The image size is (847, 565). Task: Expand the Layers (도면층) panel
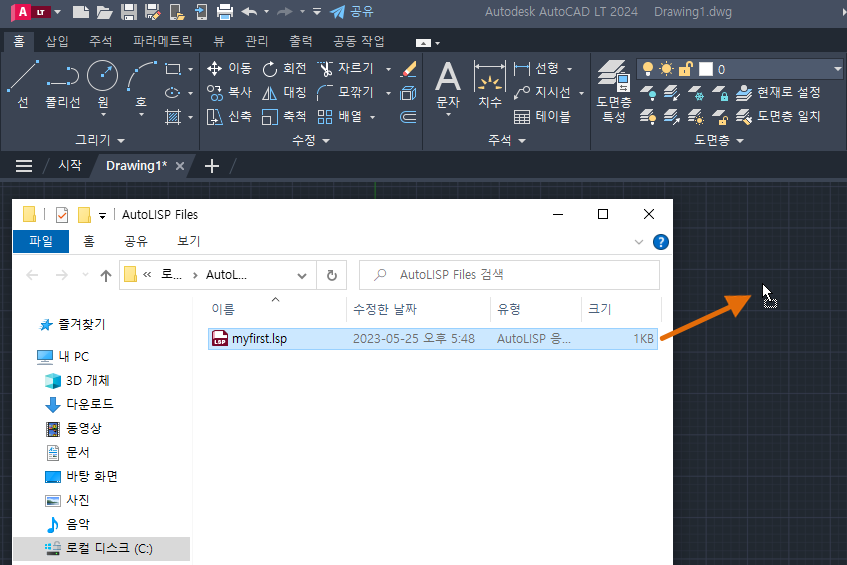[x=718, y=140]
